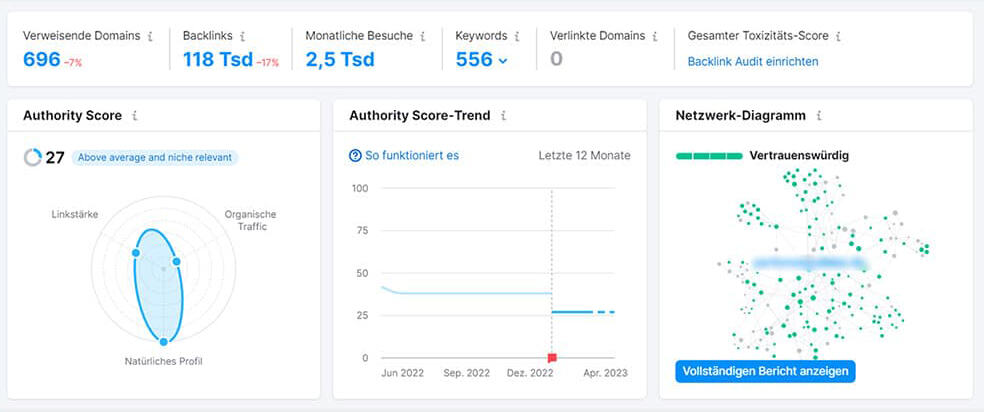Image resolution: width=984 pixels, height=412 pixels.
Task: Click info icon next to Verlinkte Domains
Action: tap(654, 36)
